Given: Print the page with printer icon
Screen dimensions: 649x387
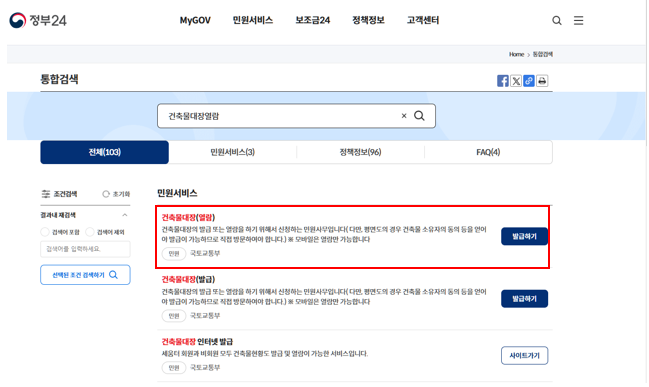Looking at the screenshot, I should point(542,81).
